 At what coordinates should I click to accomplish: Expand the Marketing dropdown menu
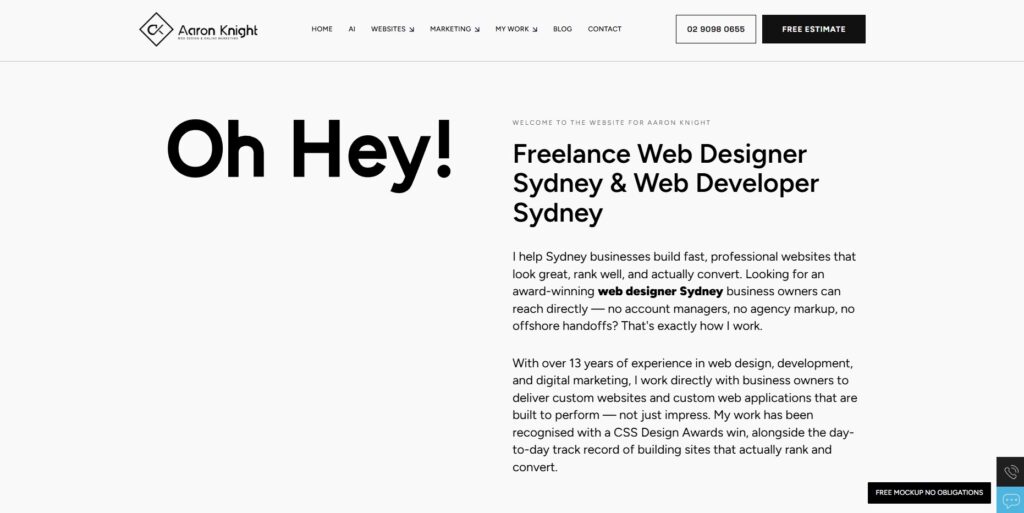point(455,29)
